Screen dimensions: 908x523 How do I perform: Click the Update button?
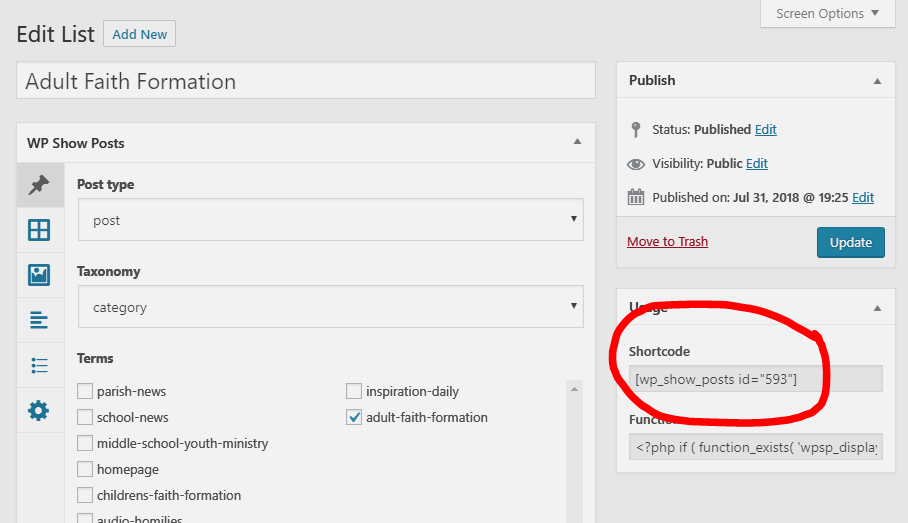pos(850,242)
